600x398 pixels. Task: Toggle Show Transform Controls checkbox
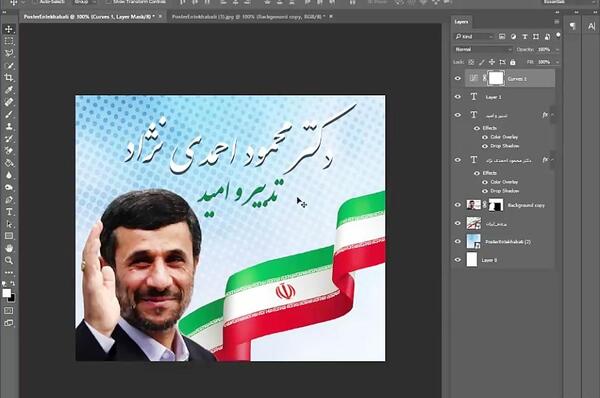tap(109, 2)
